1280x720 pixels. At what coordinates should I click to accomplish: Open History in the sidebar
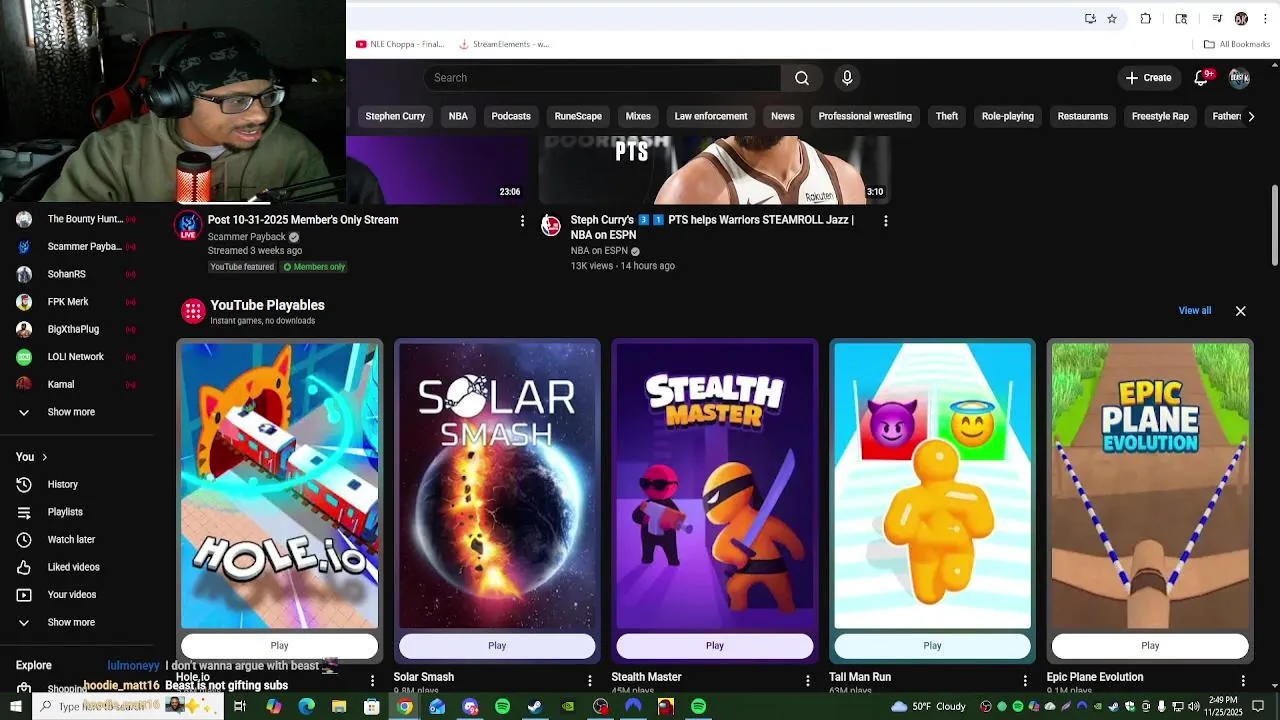(62, 484)
